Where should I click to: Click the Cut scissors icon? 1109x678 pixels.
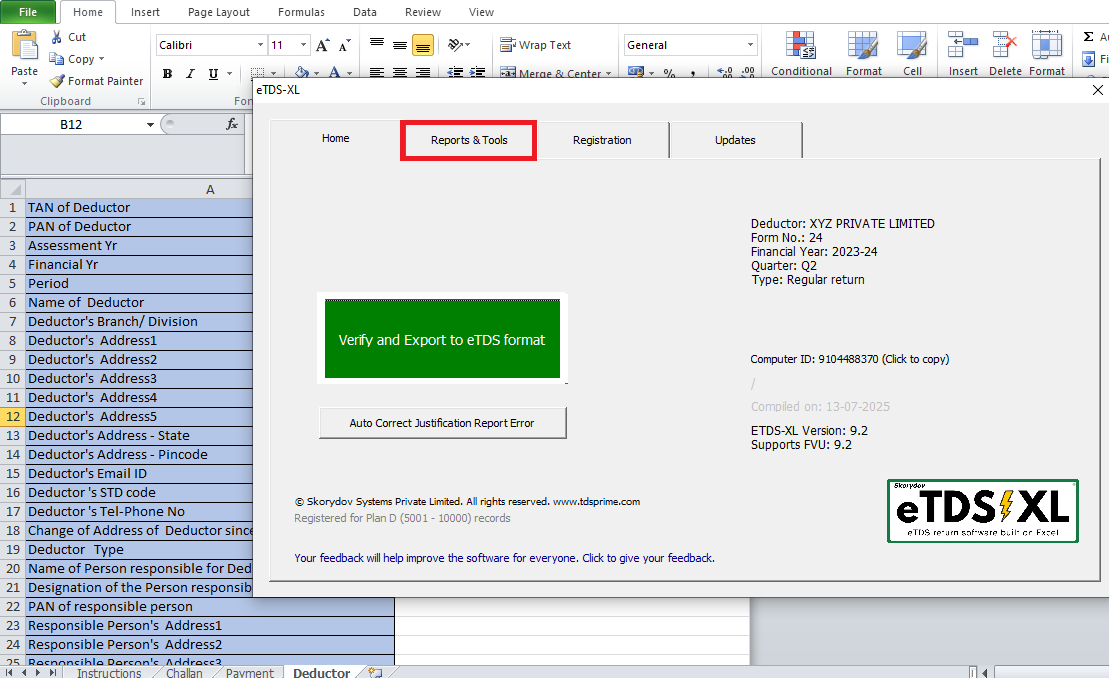(56, 37)
